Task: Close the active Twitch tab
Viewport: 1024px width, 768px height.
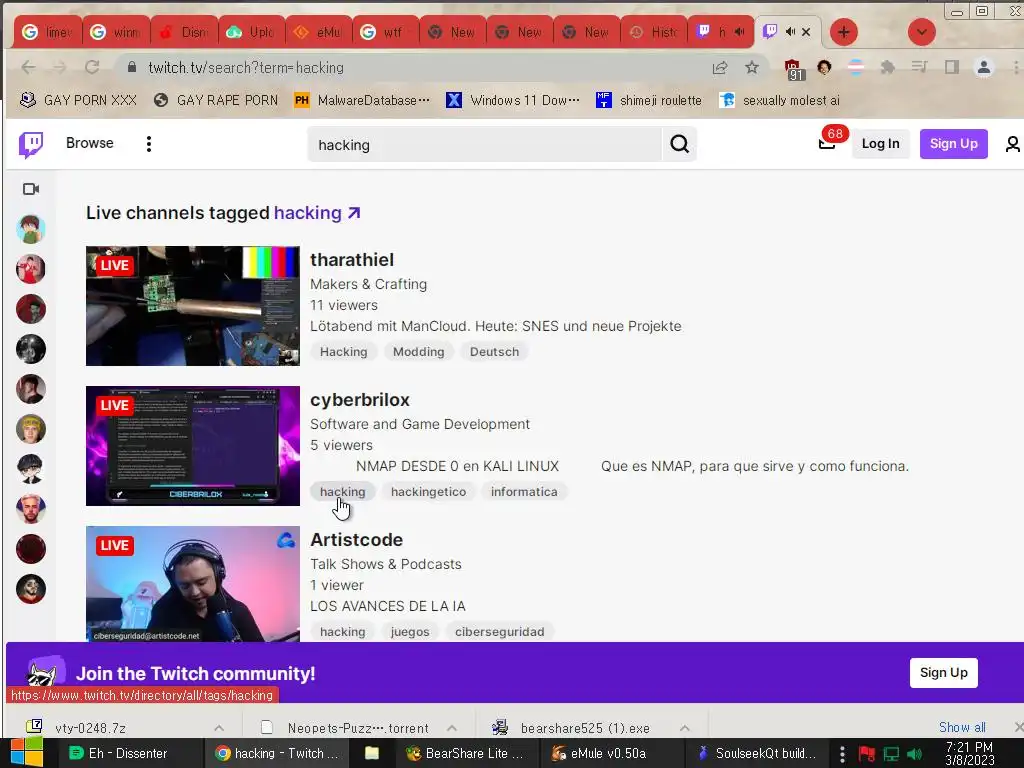Action: coord(806,31)
